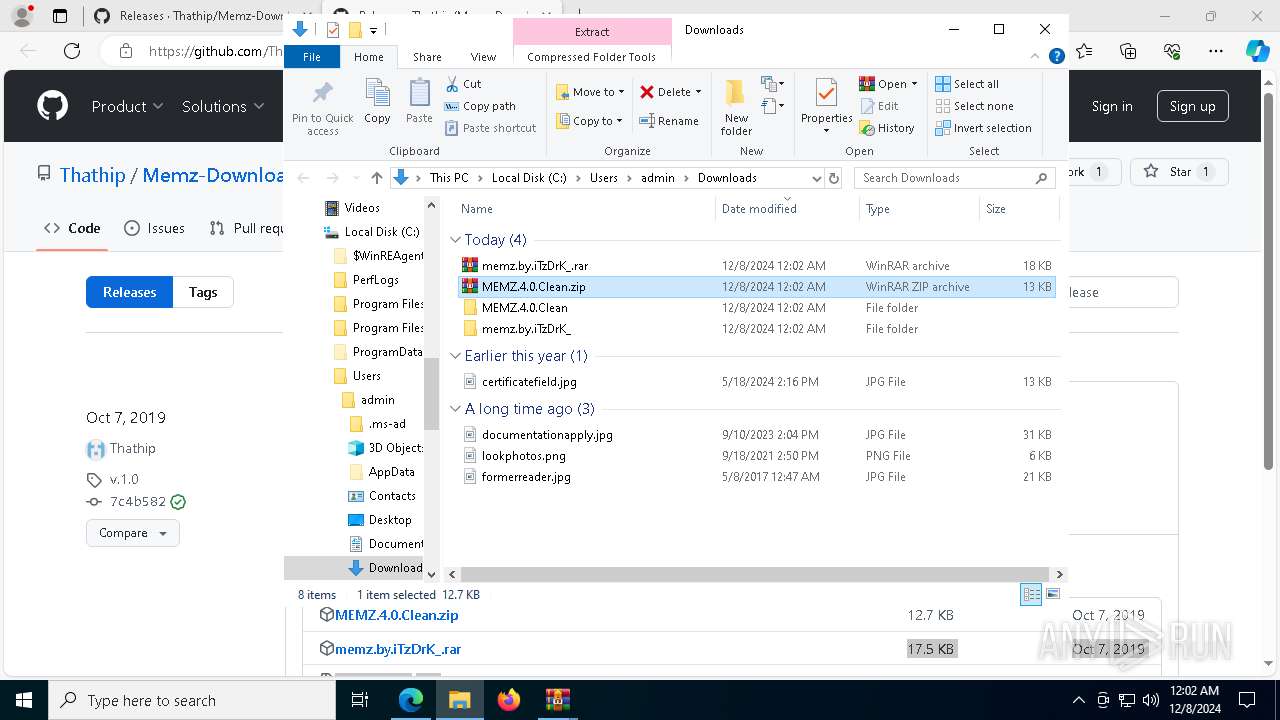1280x720 pixels.
Task: Open the File ribbon menu
Action: [x=312, y=57]
